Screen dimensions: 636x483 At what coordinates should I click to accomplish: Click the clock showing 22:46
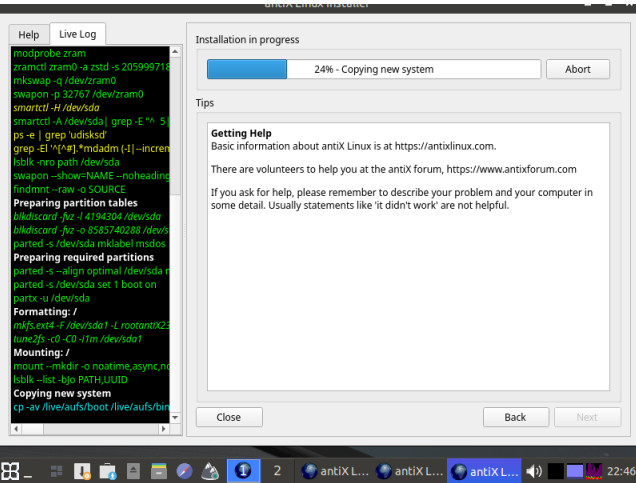621,471
